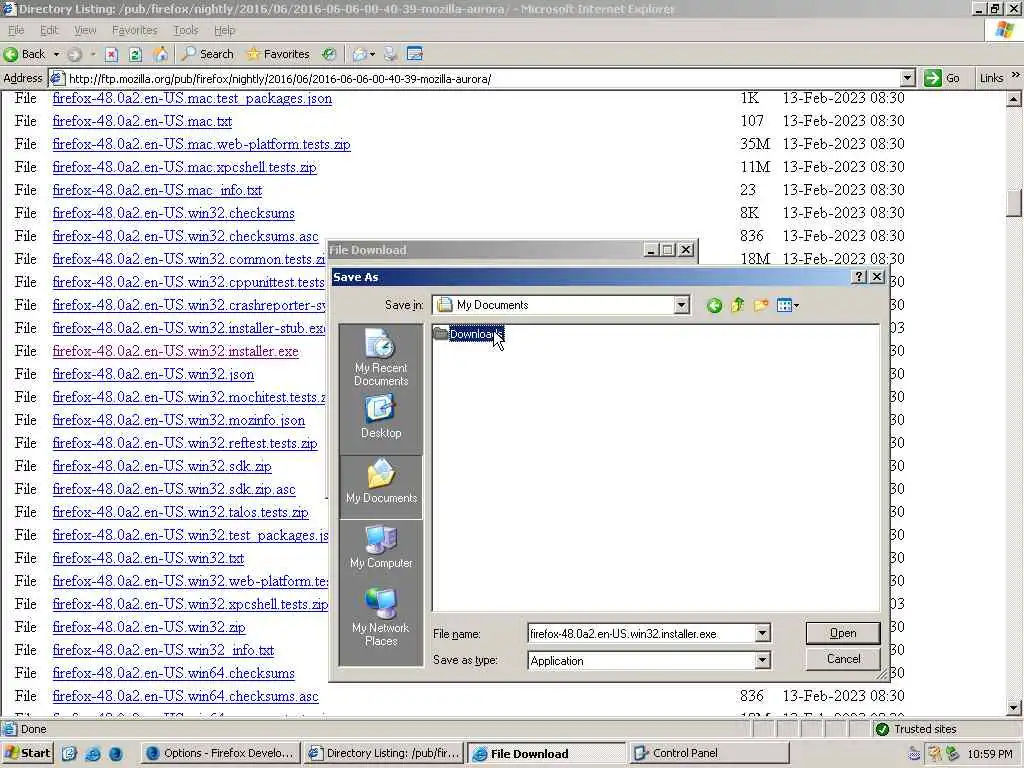Click the Stop icon in IE toolbar
This screenshot has height=768, width=1024.
112,54
